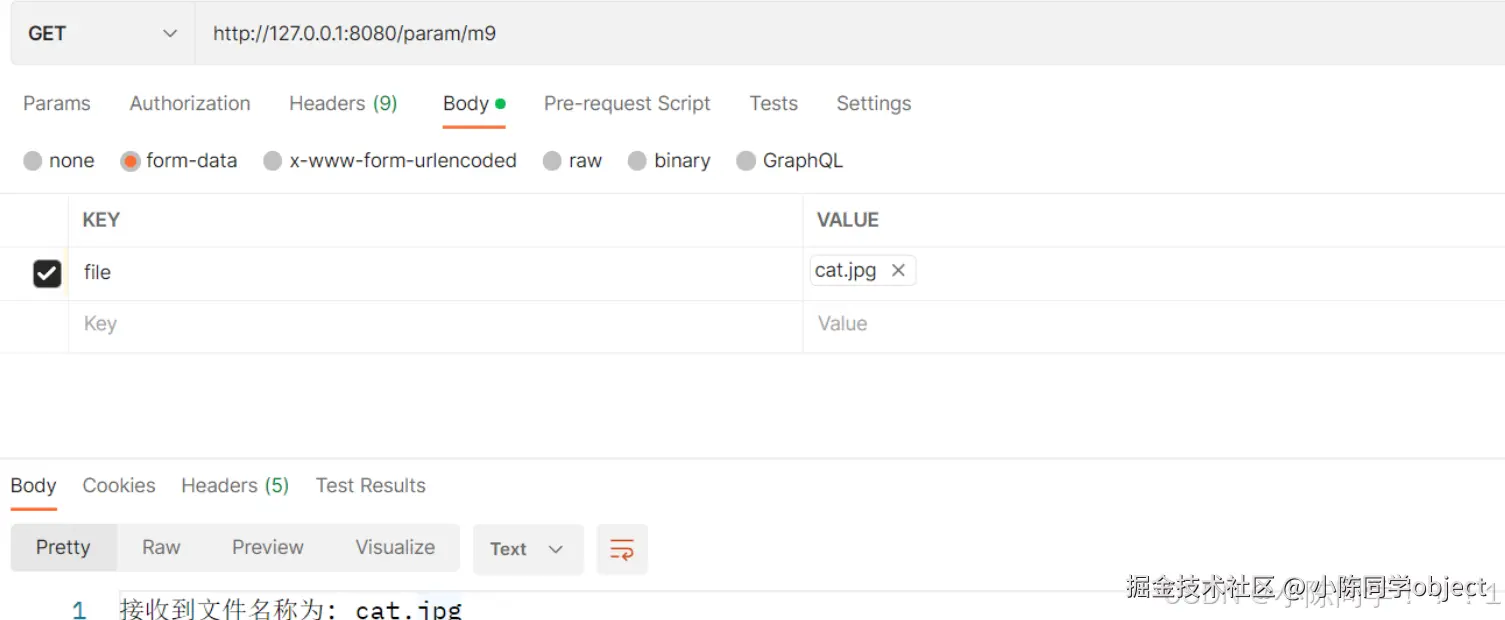Open the response Headers (5) tab
The height and width of the screenshot is (620, 1505).
(235, 486)
